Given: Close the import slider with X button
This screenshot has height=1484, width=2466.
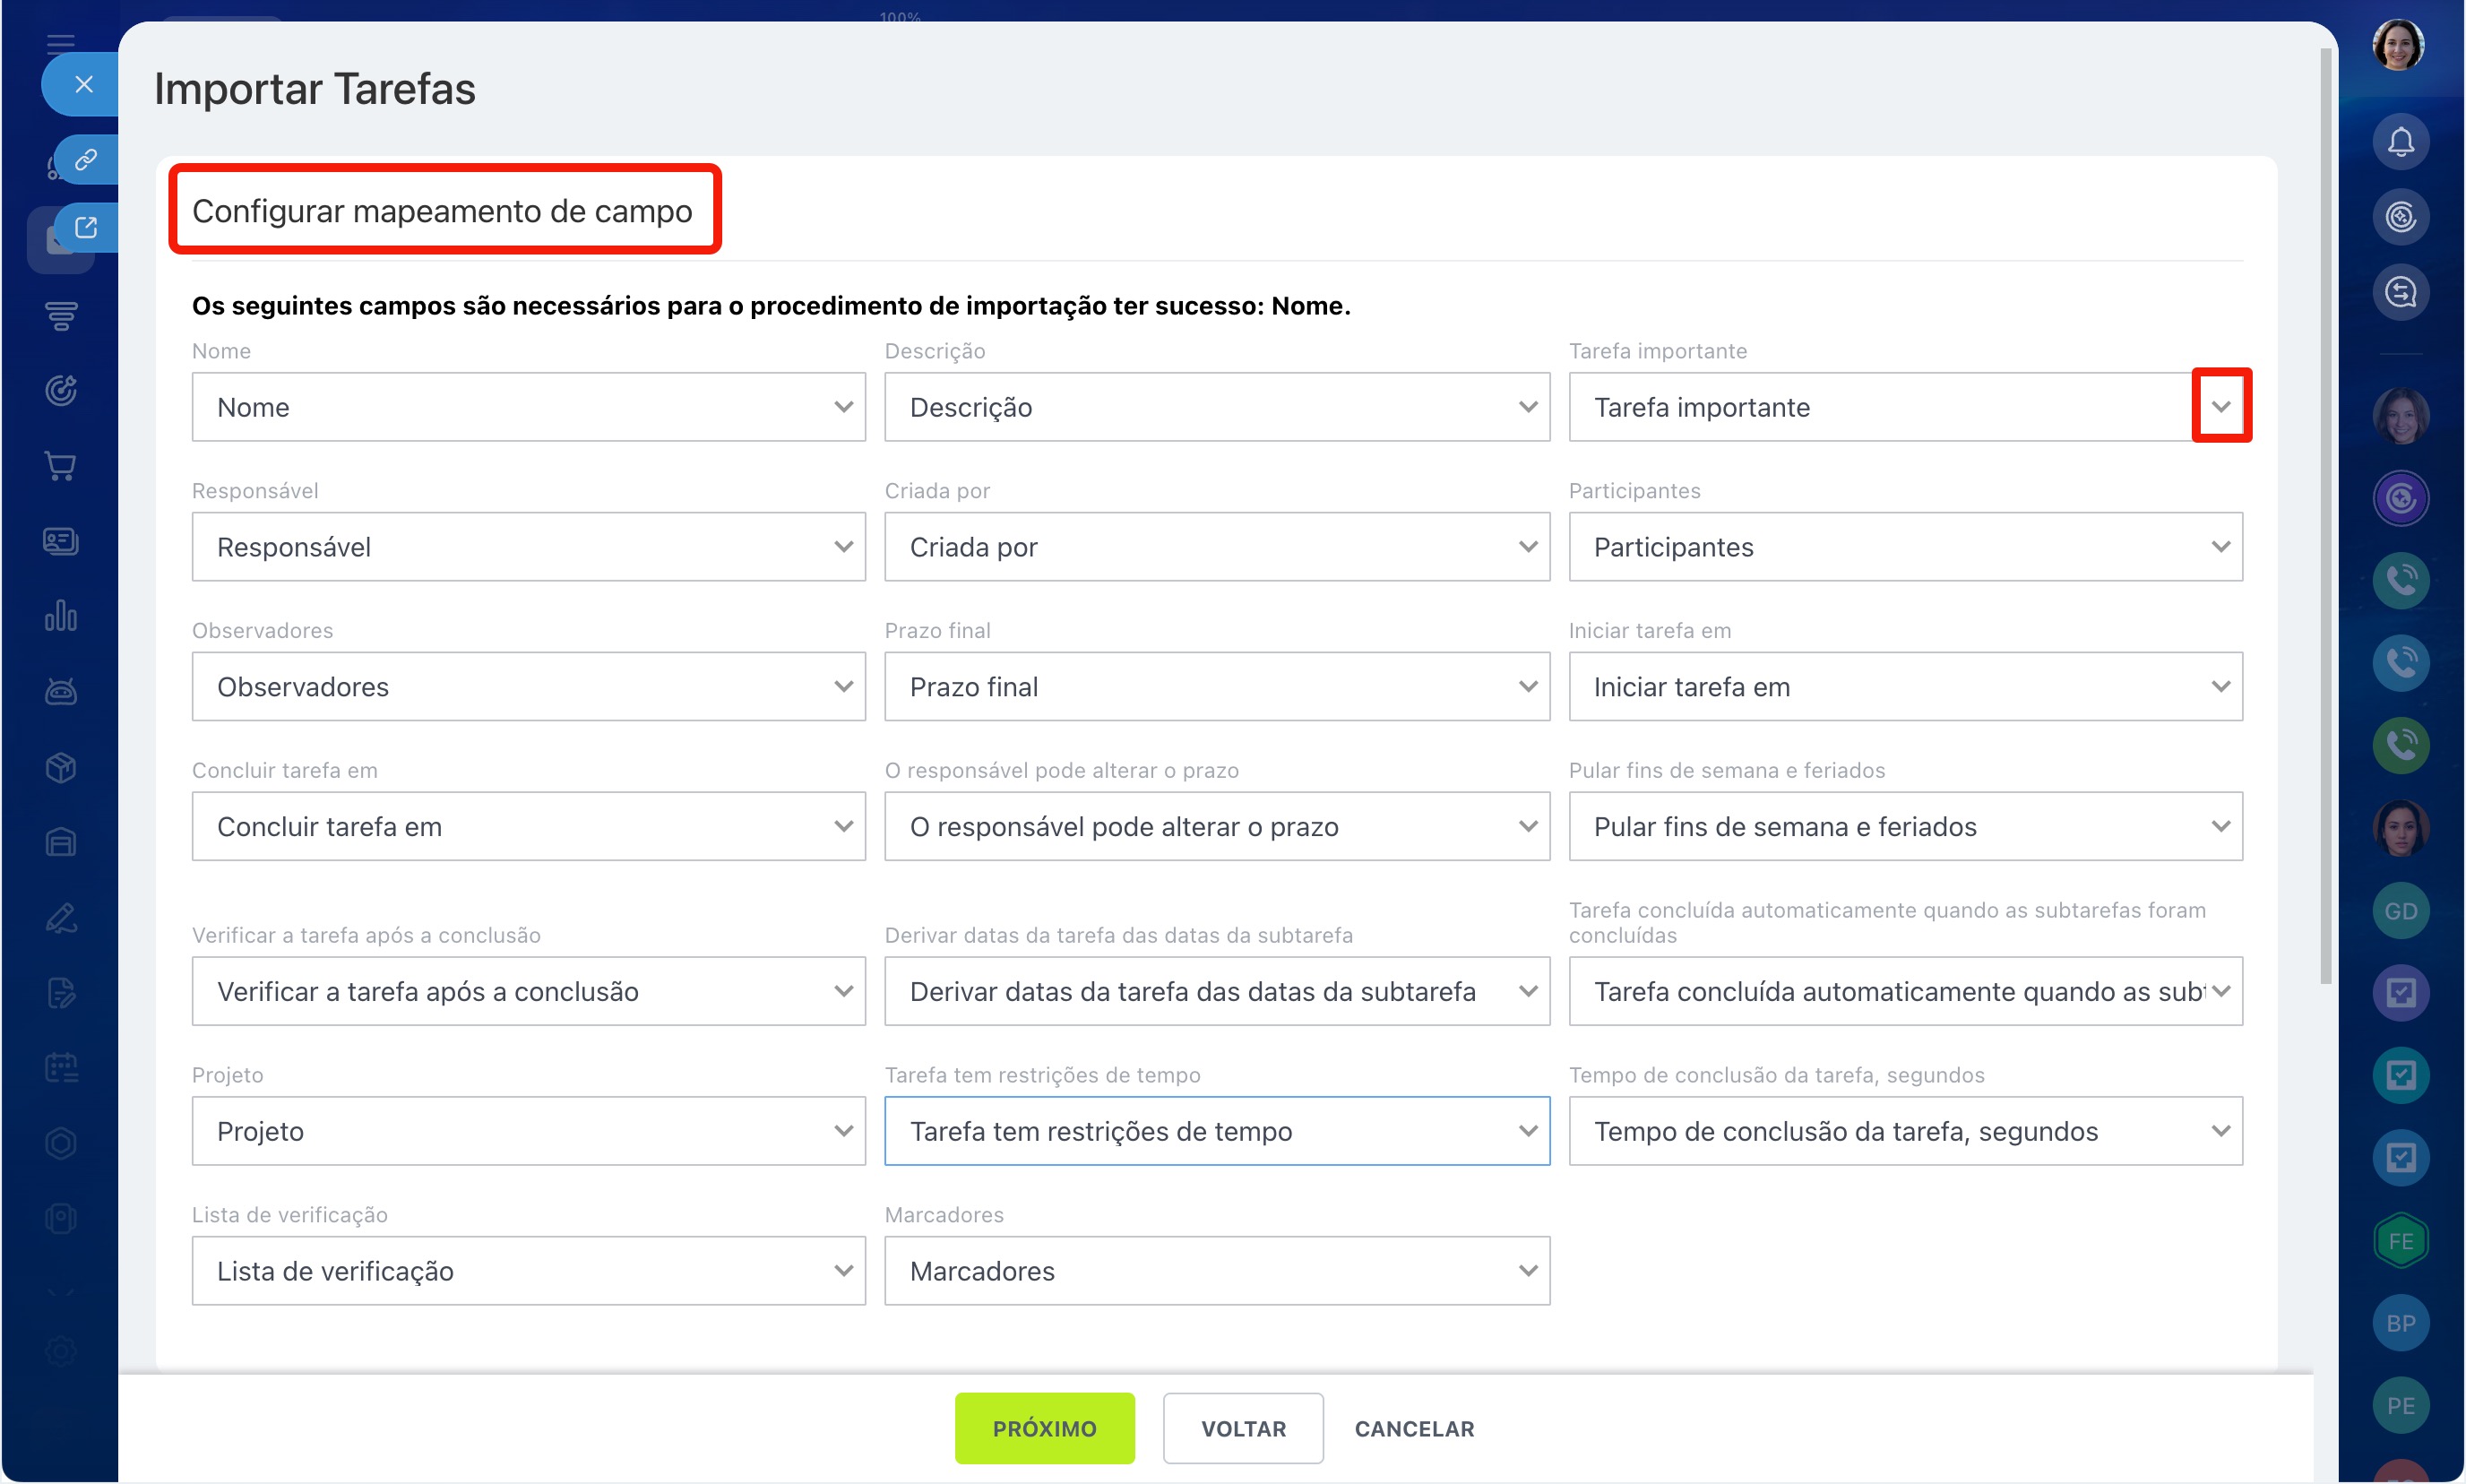Looking at the screenshot, I should tap(84, 84).
